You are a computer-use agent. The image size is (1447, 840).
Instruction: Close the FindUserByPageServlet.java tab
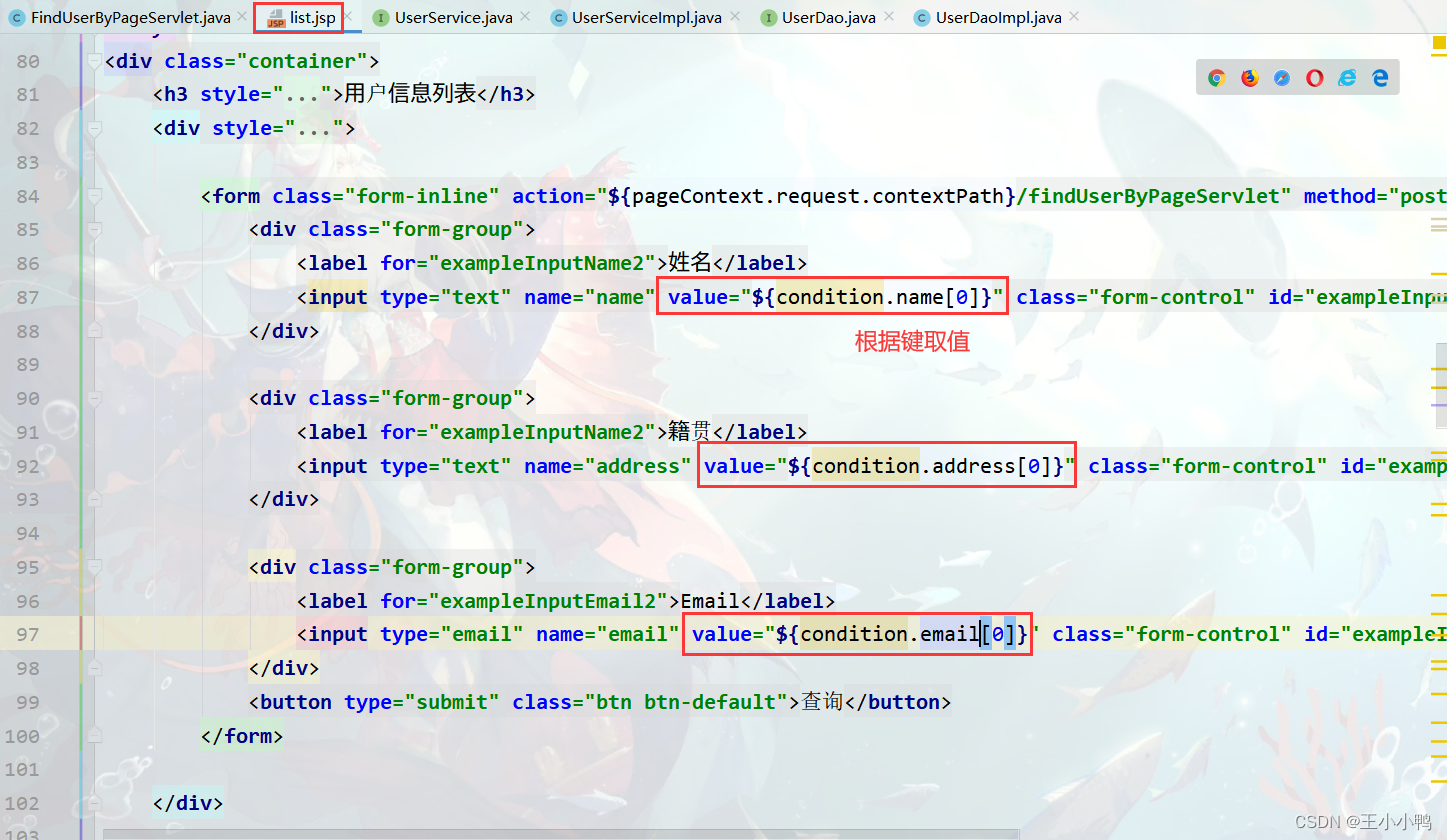[x=242, y=18]
